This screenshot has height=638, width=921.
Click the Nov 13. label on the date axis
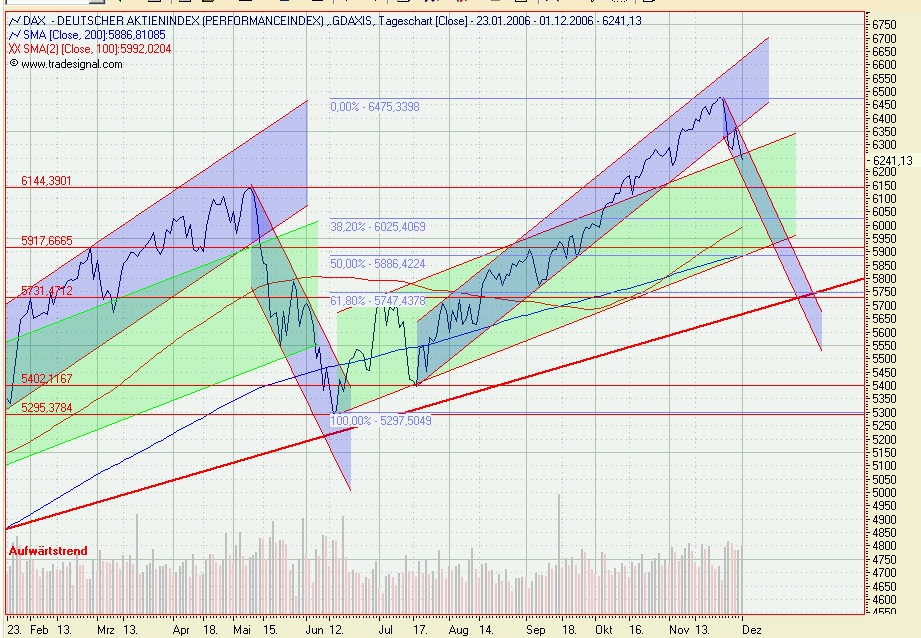pos(689,630)
